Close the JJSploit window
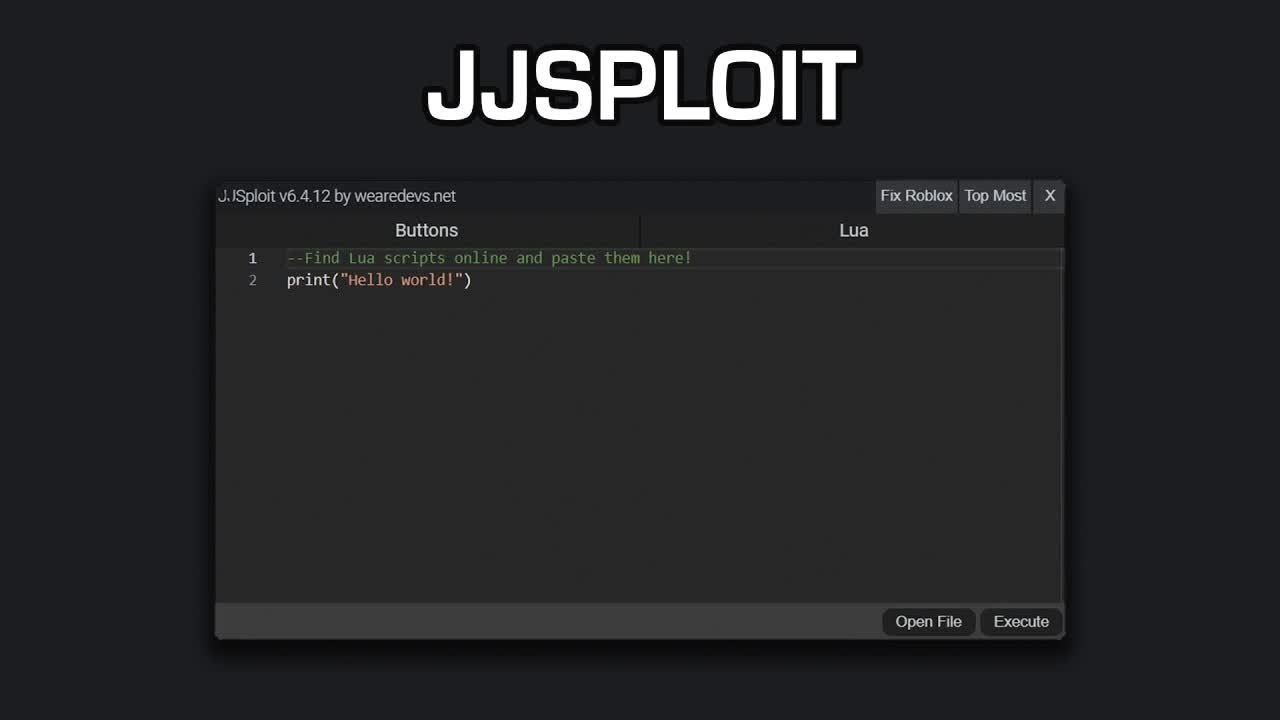This screenshot has width=1280, height=720. (x=1049, y=196)
